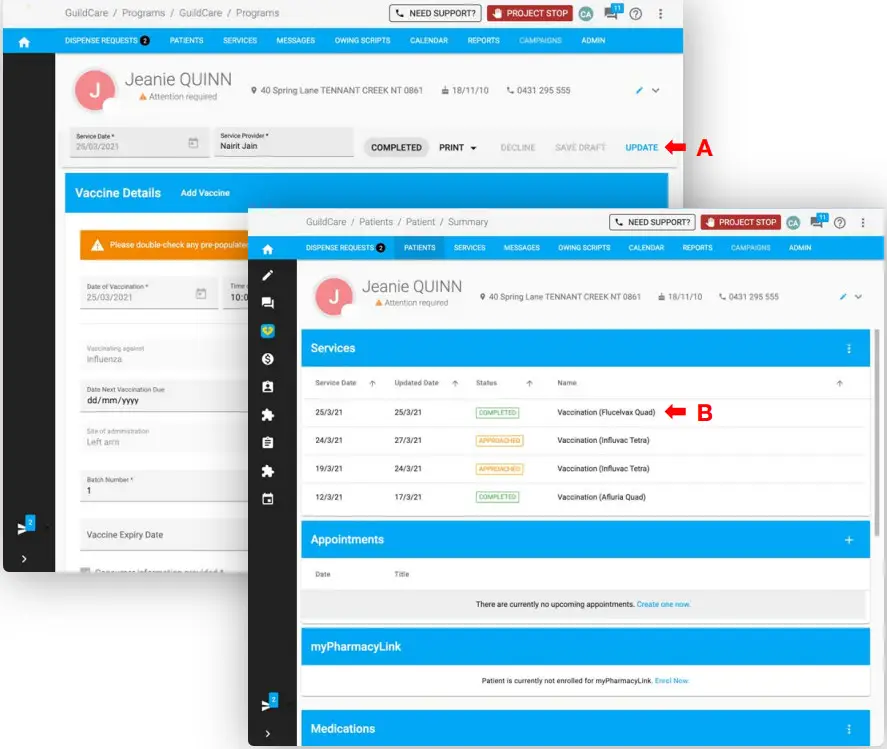Click the CA user avatar in the Programs window
Viewport: 887px width, 749px height.
tap(586, 14)
